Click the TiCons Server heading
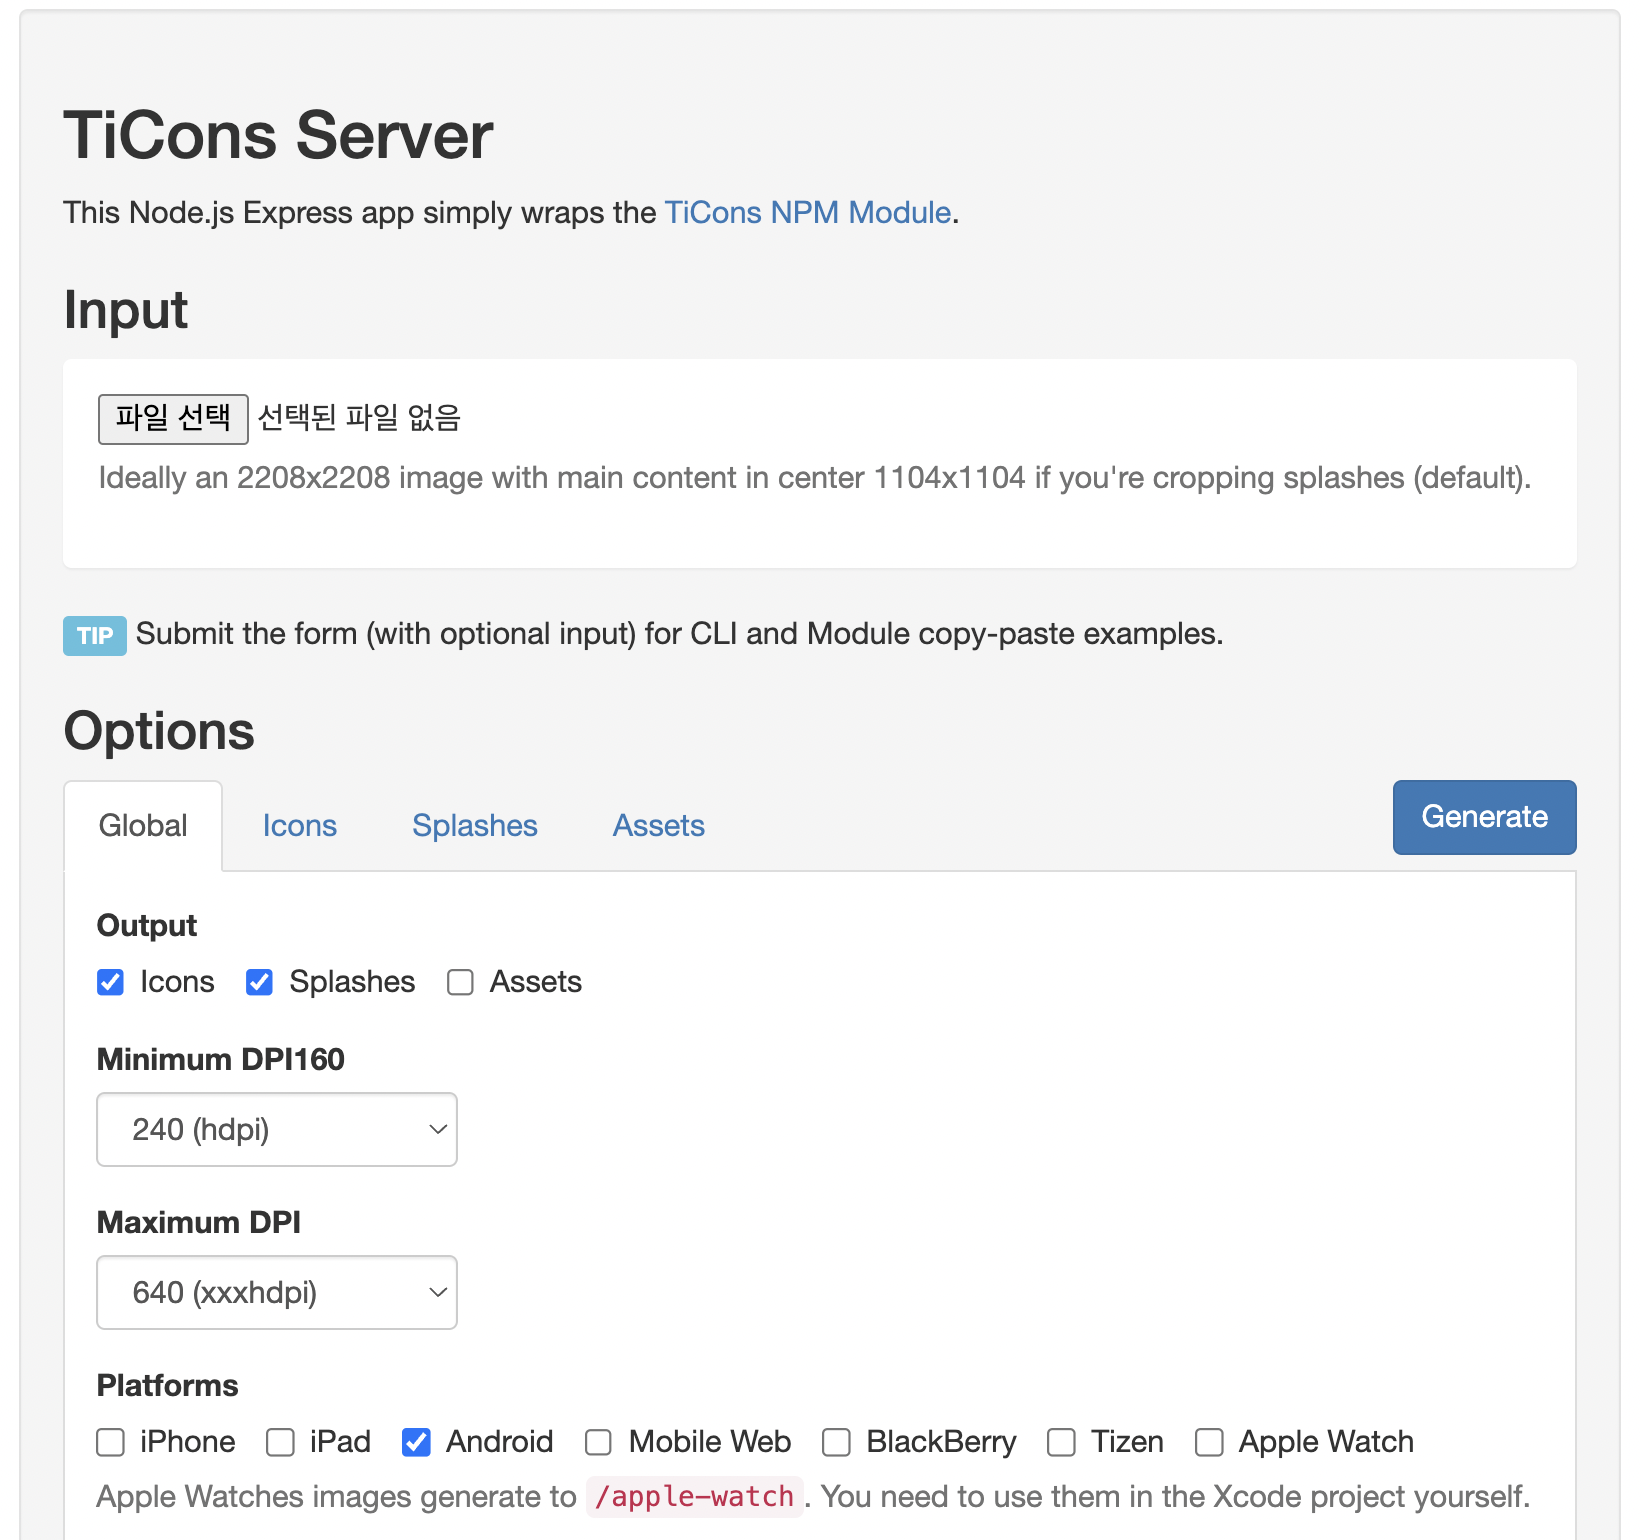The width and height of the screenshot is (1640, 1540). tap(278, 135)
